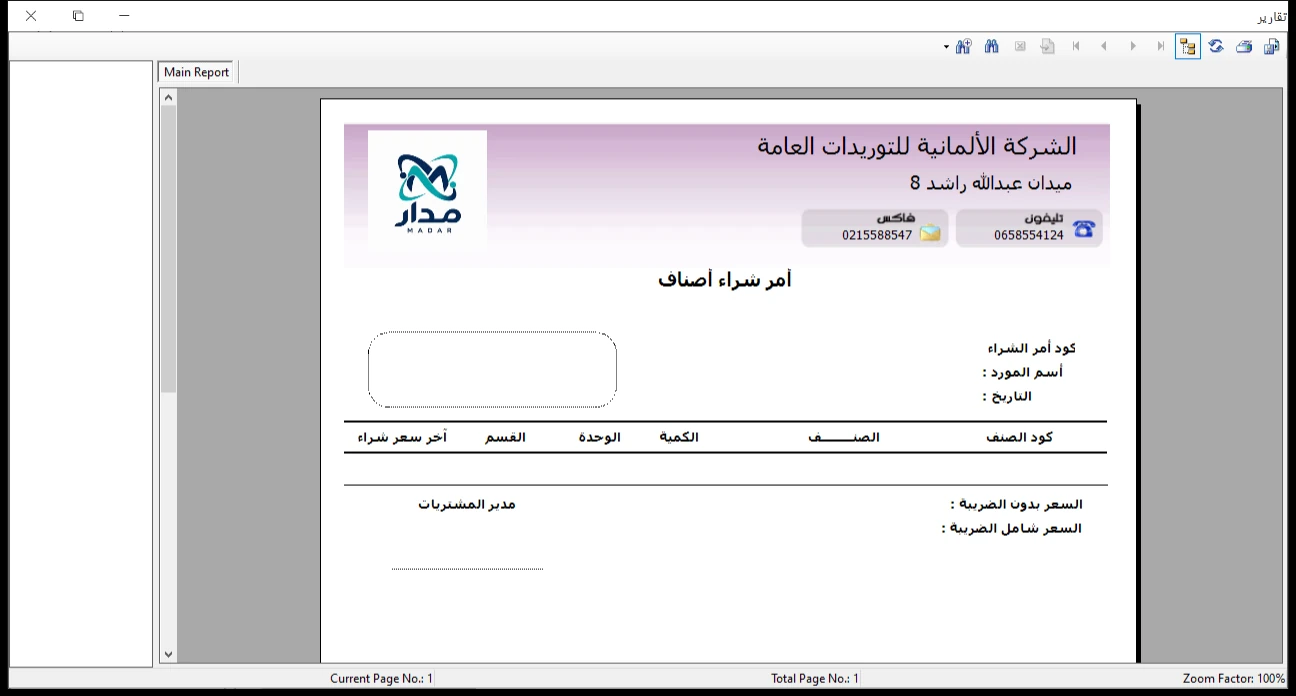Image resolution: width=1296 pixels, height=696 pixels.
Task: Click the phone number 0658554124
Action: (1029, 236)
